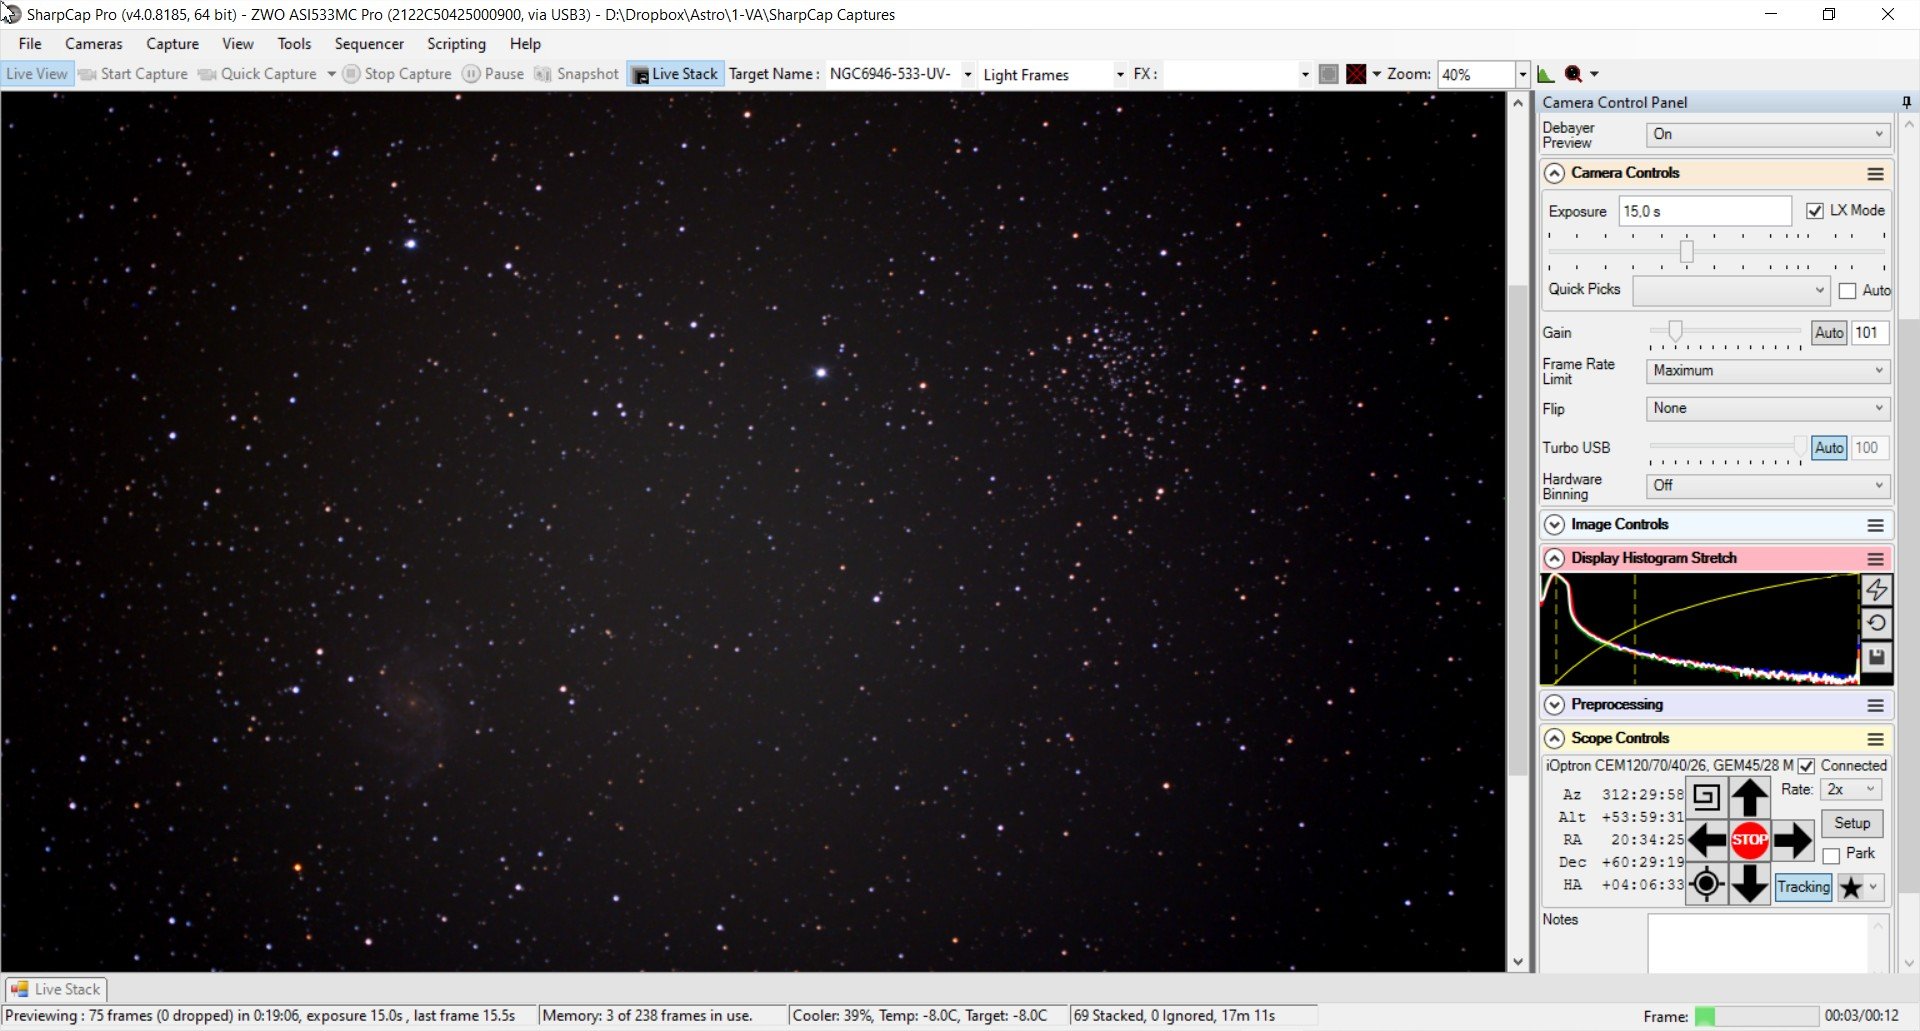Enable the Auto exposure checkbox
Viewport: 1920px width, 1031px height.
click(1847, 291)
